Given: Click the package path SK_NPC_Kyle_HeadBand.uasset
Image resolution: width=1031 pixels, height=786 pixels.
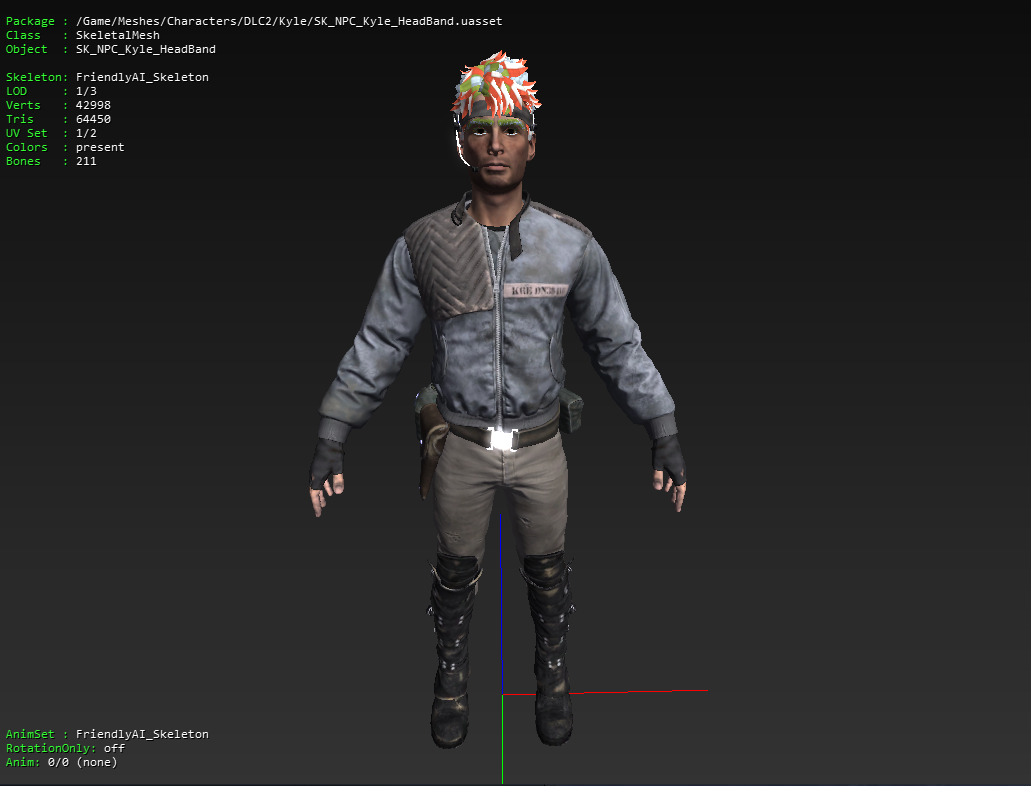Looking at the screenshot, I should tap(289, 21).
